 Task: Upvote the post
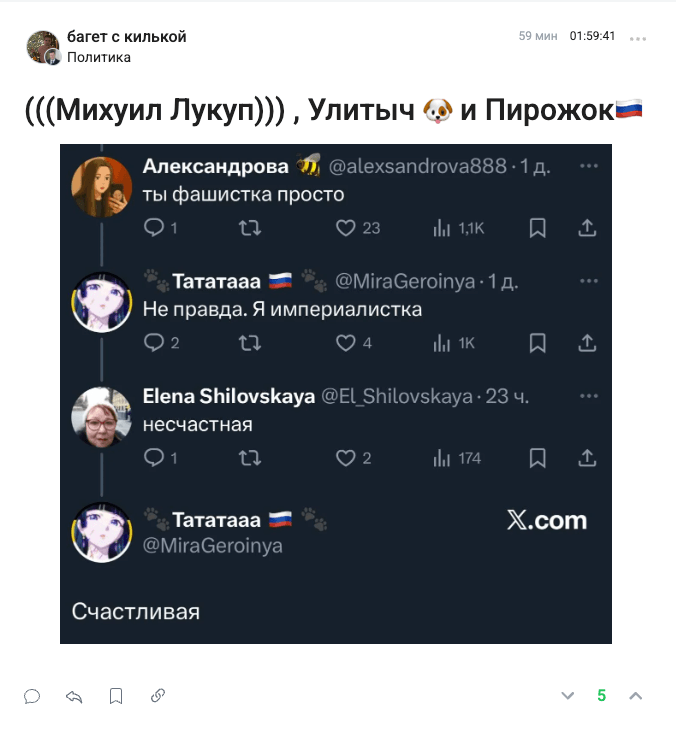635,696
